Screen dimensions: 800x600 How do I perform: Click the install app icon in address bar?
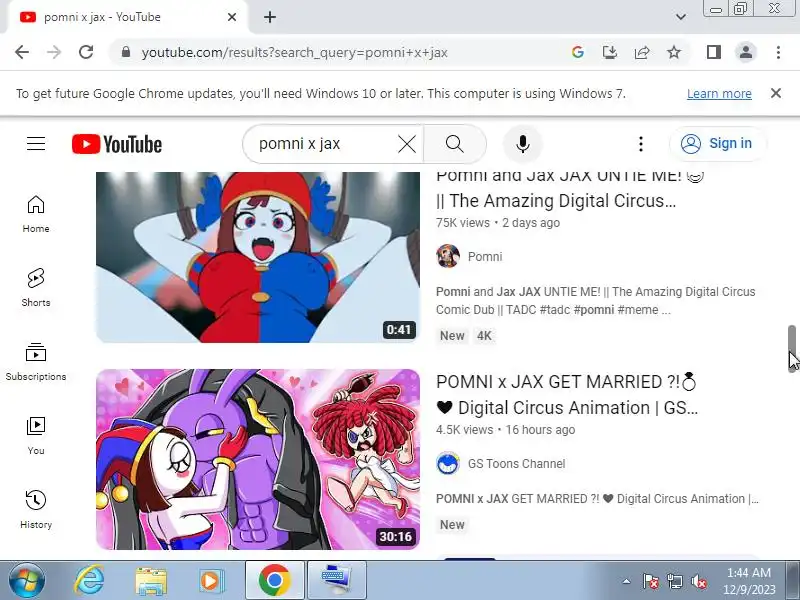click(x=610, y=52)
